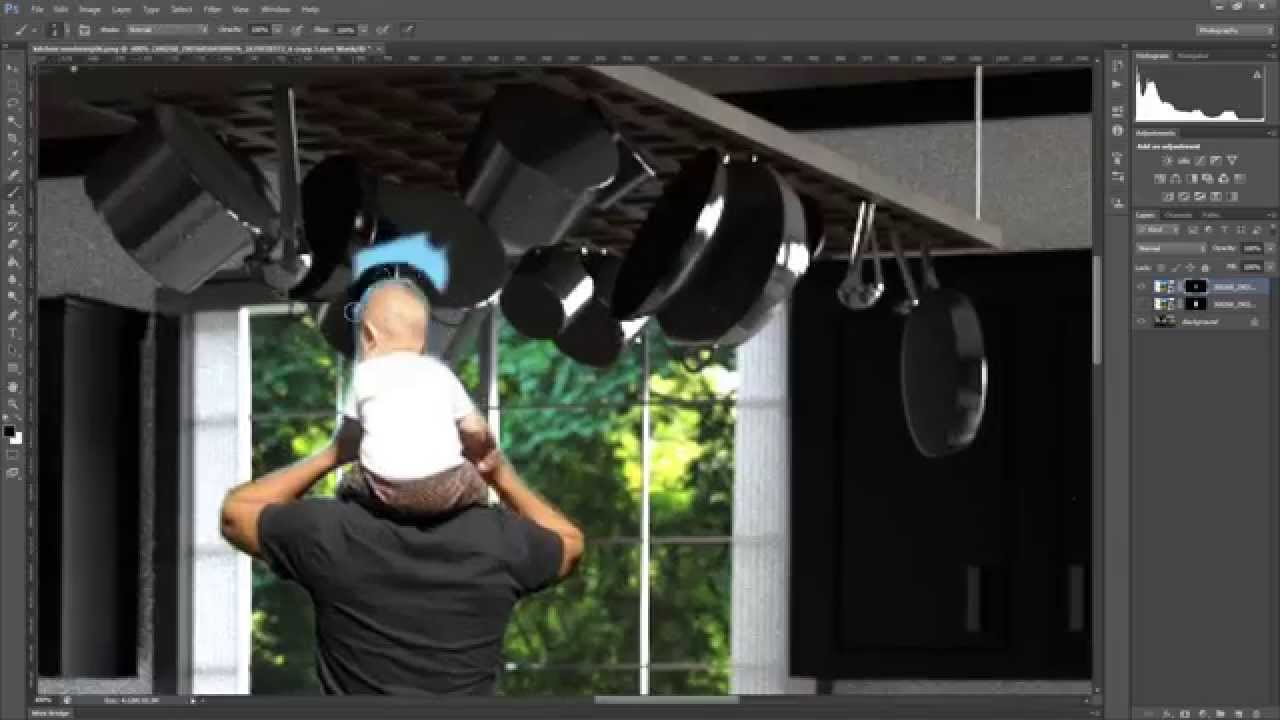
Task: Add an Invert adjustment layer
Action: point(1167,196)
